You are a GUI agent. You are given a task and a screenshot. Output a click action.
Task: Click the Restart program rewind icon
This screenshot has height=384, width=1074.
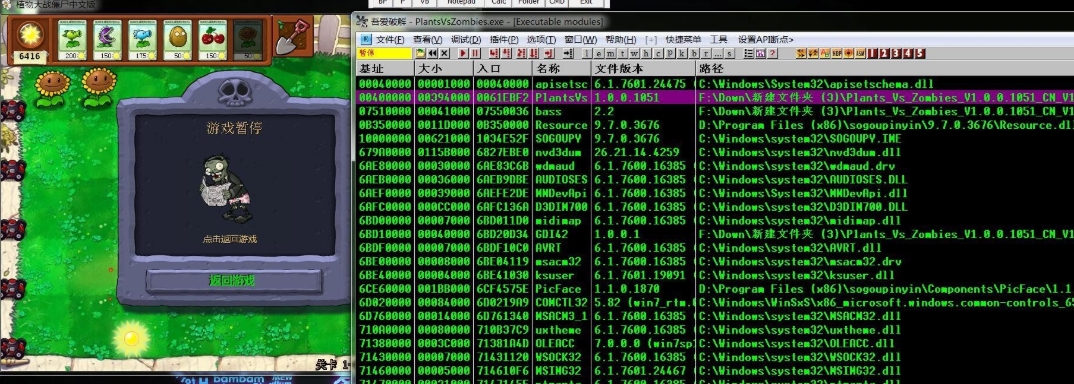coord(433,53)
